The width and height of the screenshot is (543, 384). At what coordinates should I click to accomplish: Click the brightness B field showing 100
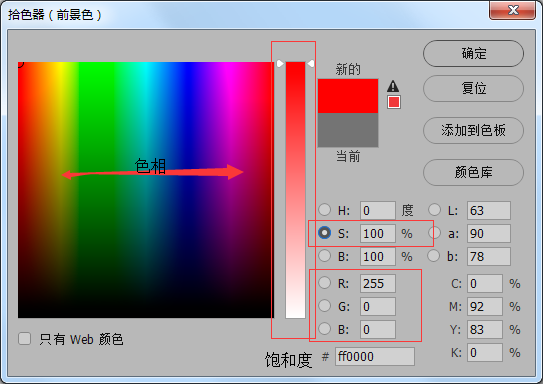click(378, 257)
